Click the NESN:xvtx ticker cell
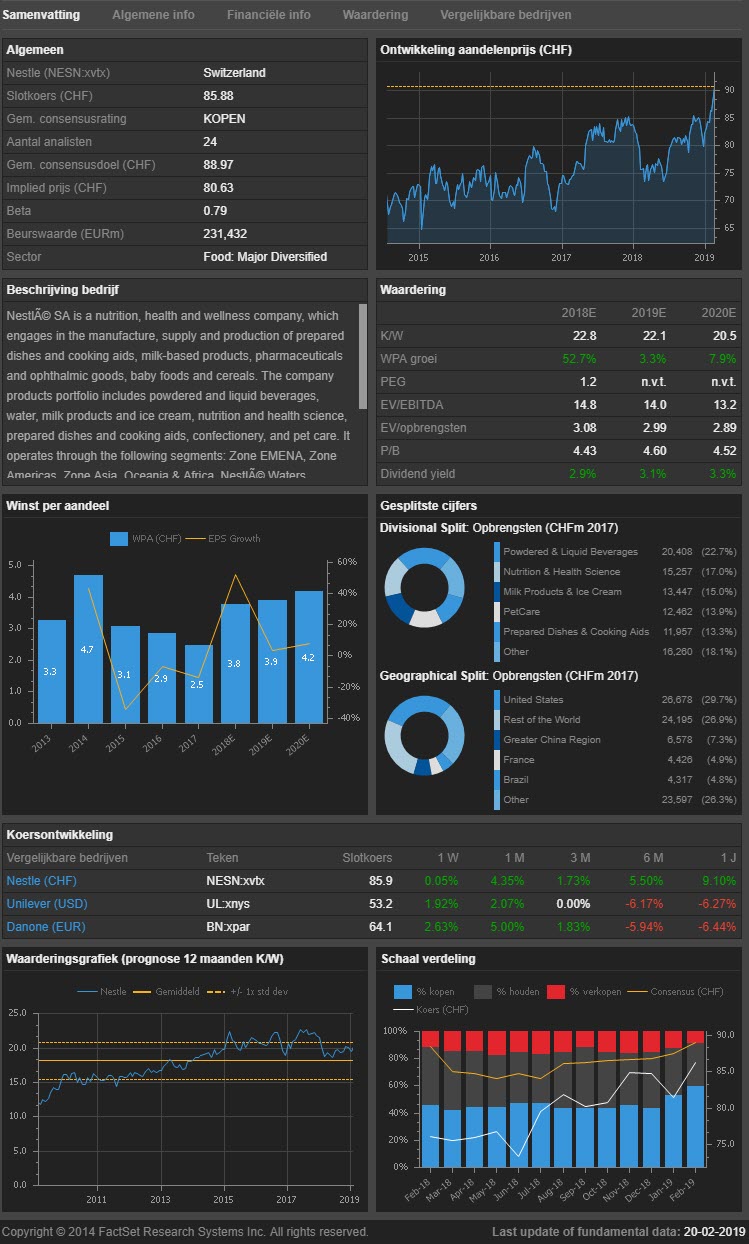Screen dimensions: 749x1244 (x=236, y=881)
